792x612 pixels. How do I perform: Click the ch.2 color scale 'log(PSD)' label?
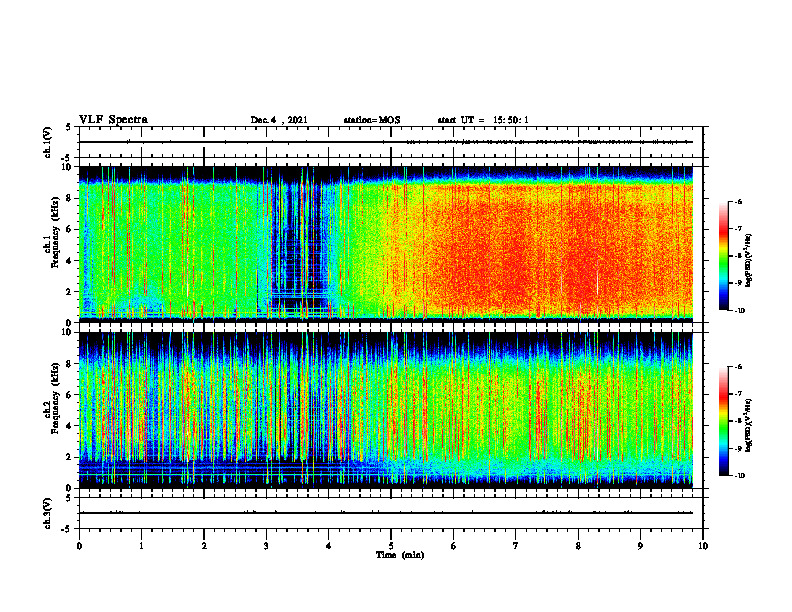(749, 425)
